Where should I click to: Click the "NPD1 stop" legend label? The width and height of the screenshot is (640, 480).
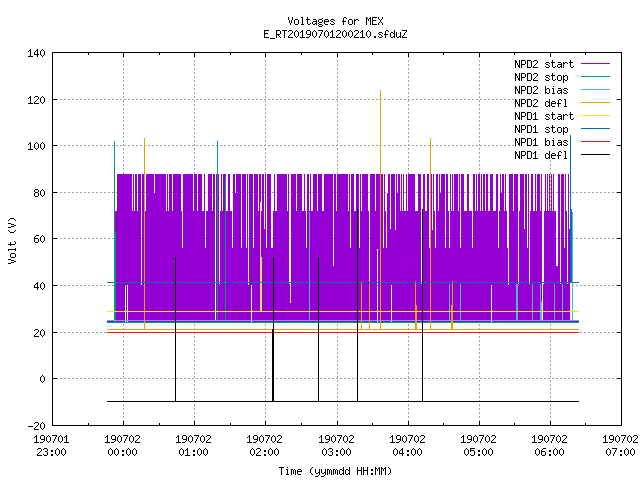(541, 129)
